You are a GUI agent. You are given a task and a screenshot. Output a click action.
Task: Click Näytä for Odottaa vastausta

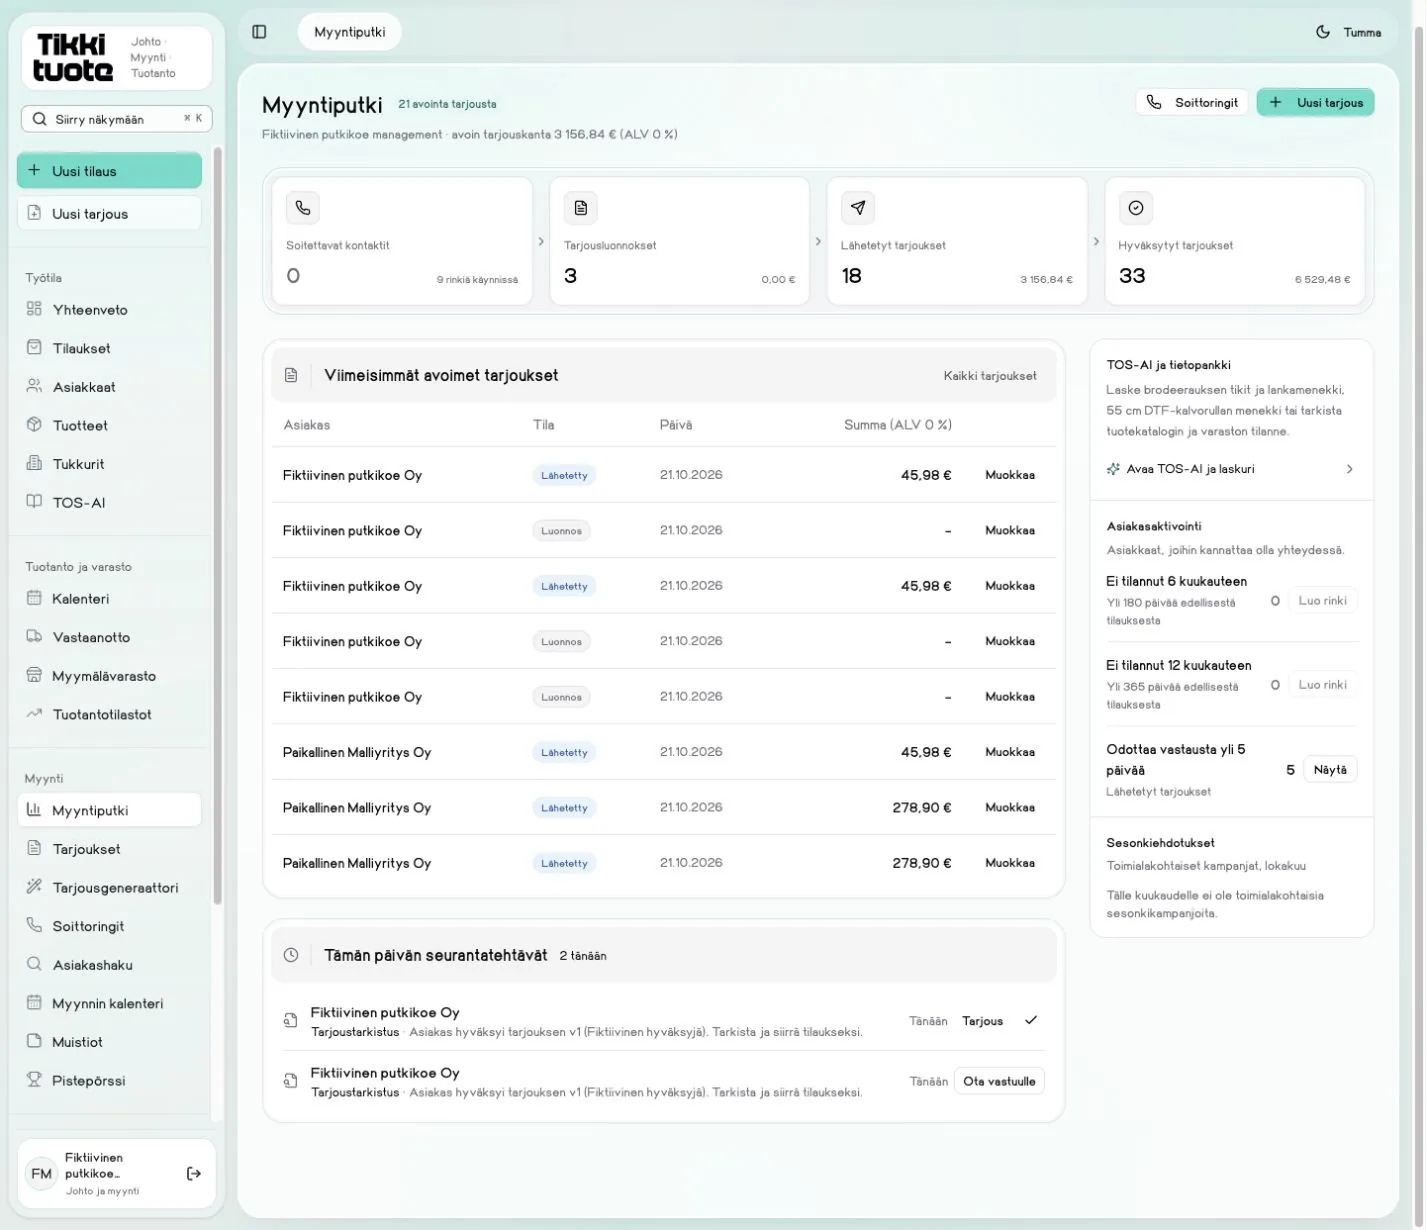pyautogui.click(x=1330, y=770)
